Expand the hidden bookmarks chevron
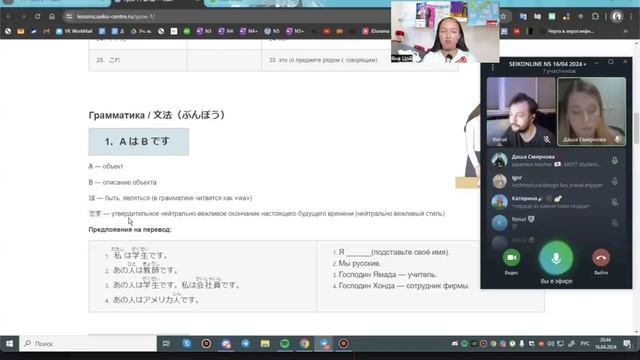The height and width of the screenshot is (360, 640). pos(625,31)
